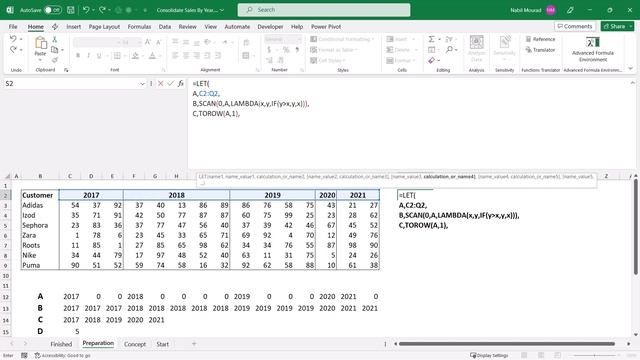Add a new sheet with plus icon

point(194,344)
